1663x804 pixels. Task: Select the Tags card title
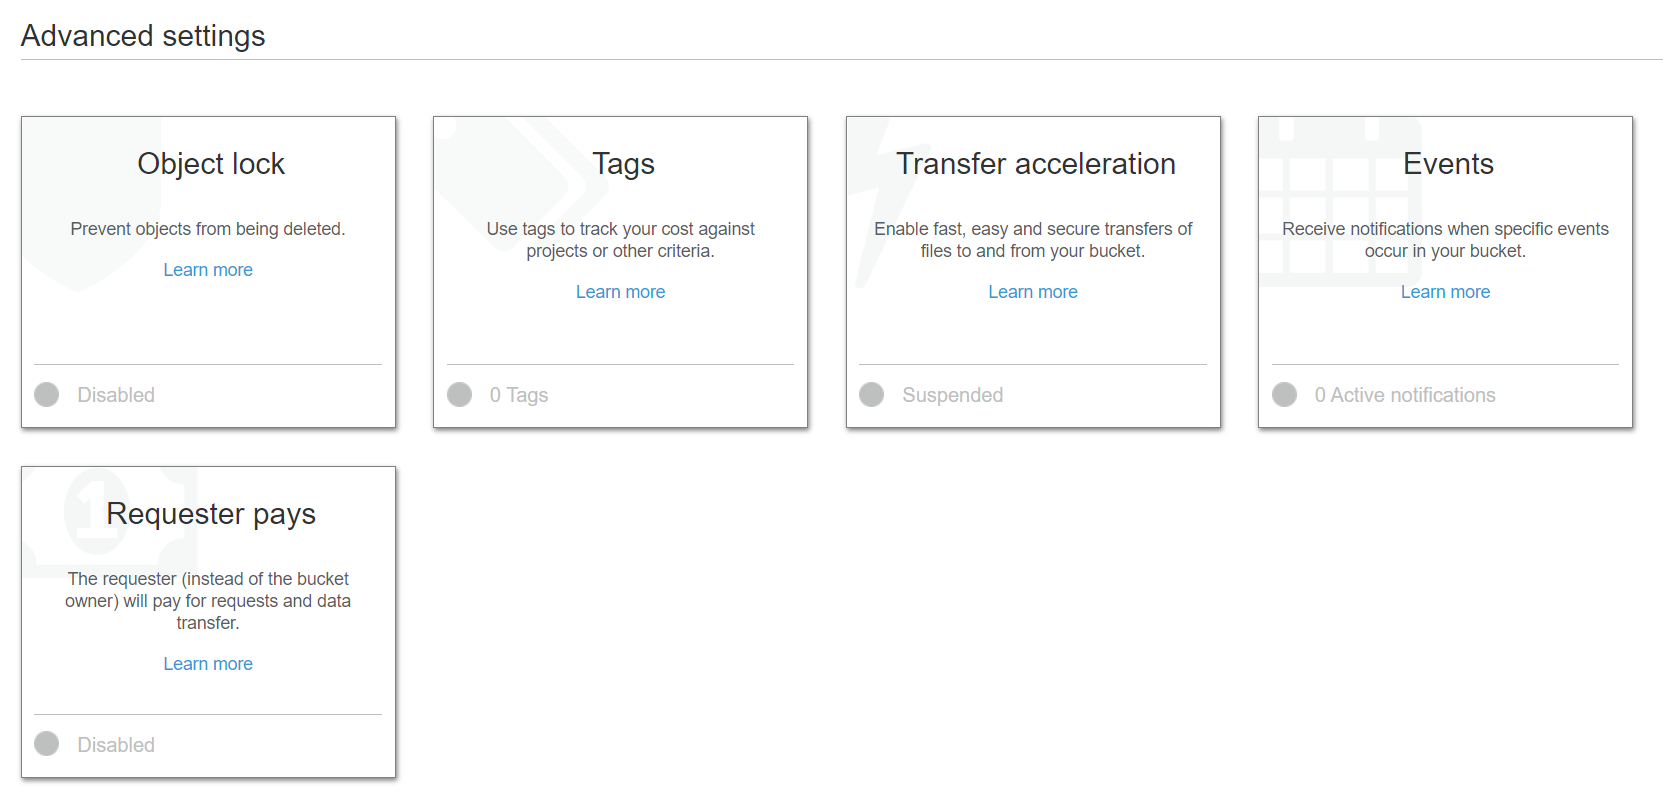click(x=623, y=164)
